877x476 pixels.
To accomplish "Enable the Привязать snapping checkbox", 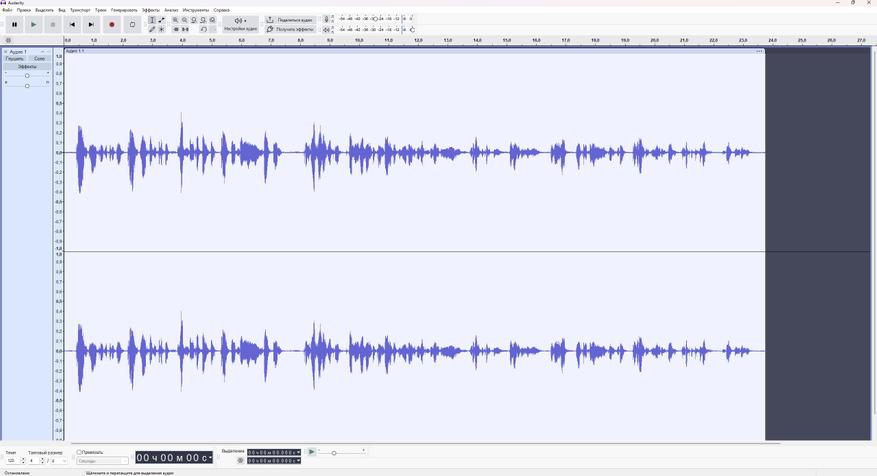I will (x=79, y=452).
